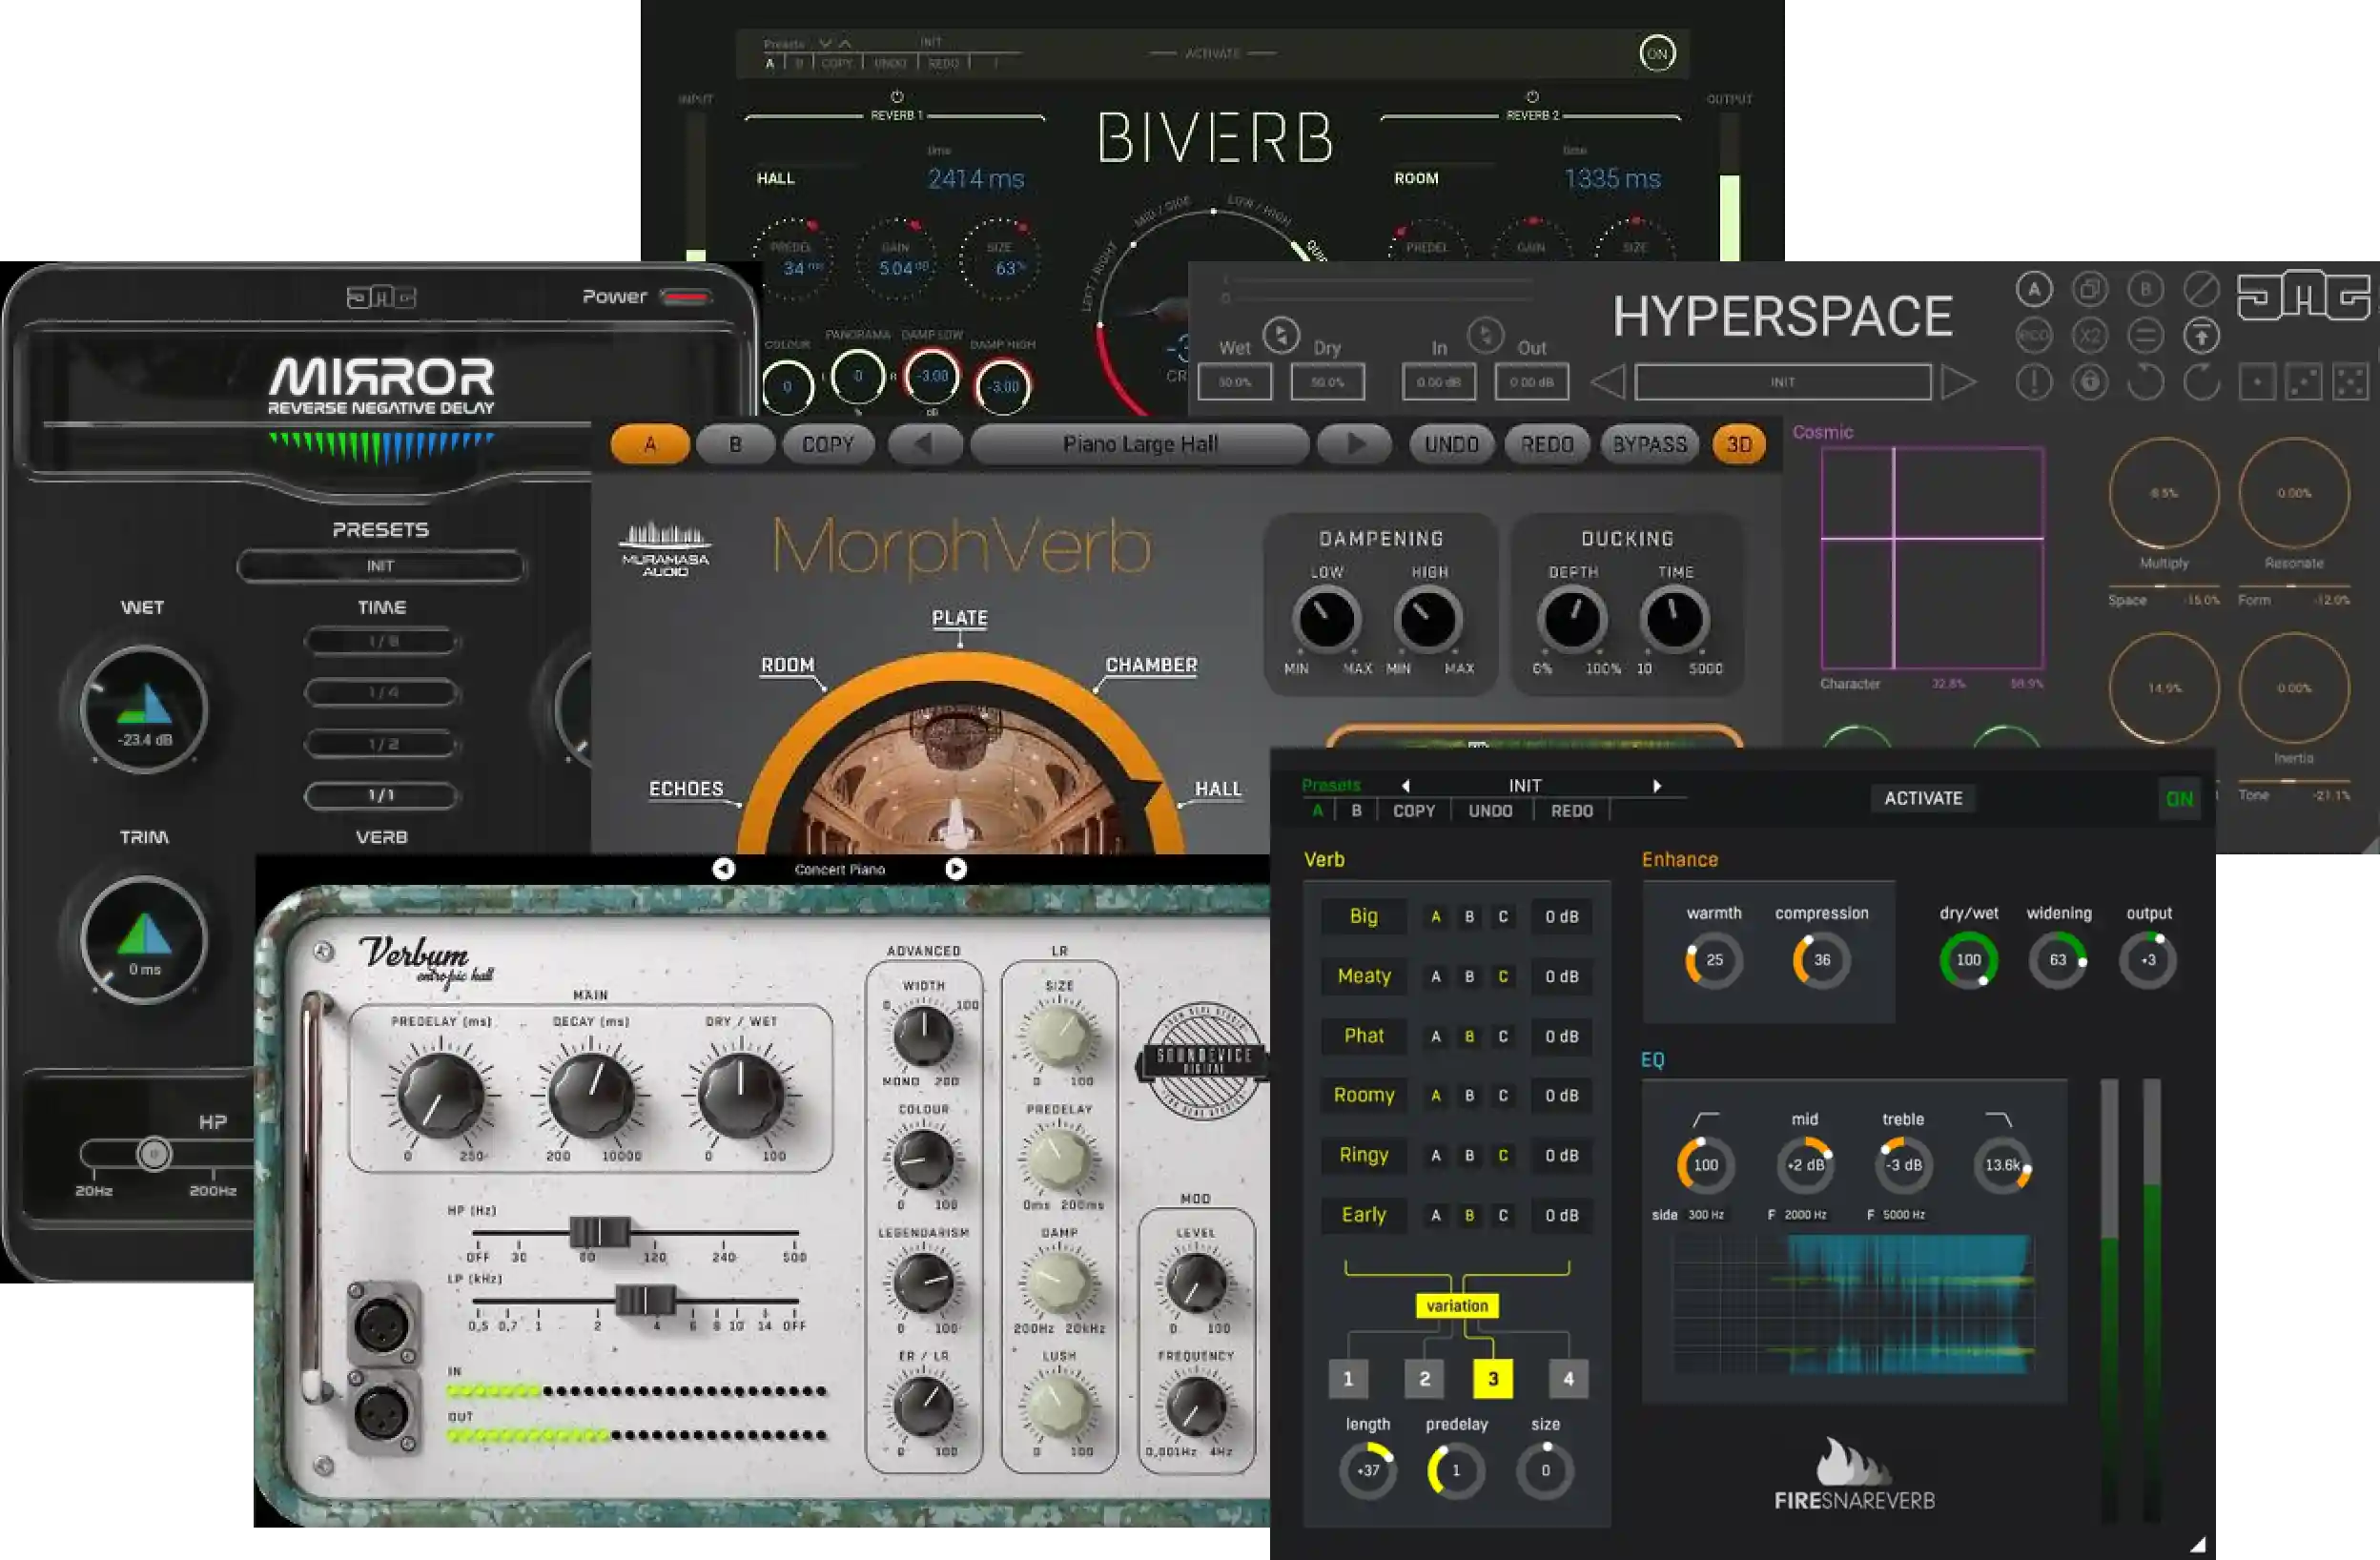
Task: Click the padlock icon in Hyperspace
Action: (x=2089, y=382)
